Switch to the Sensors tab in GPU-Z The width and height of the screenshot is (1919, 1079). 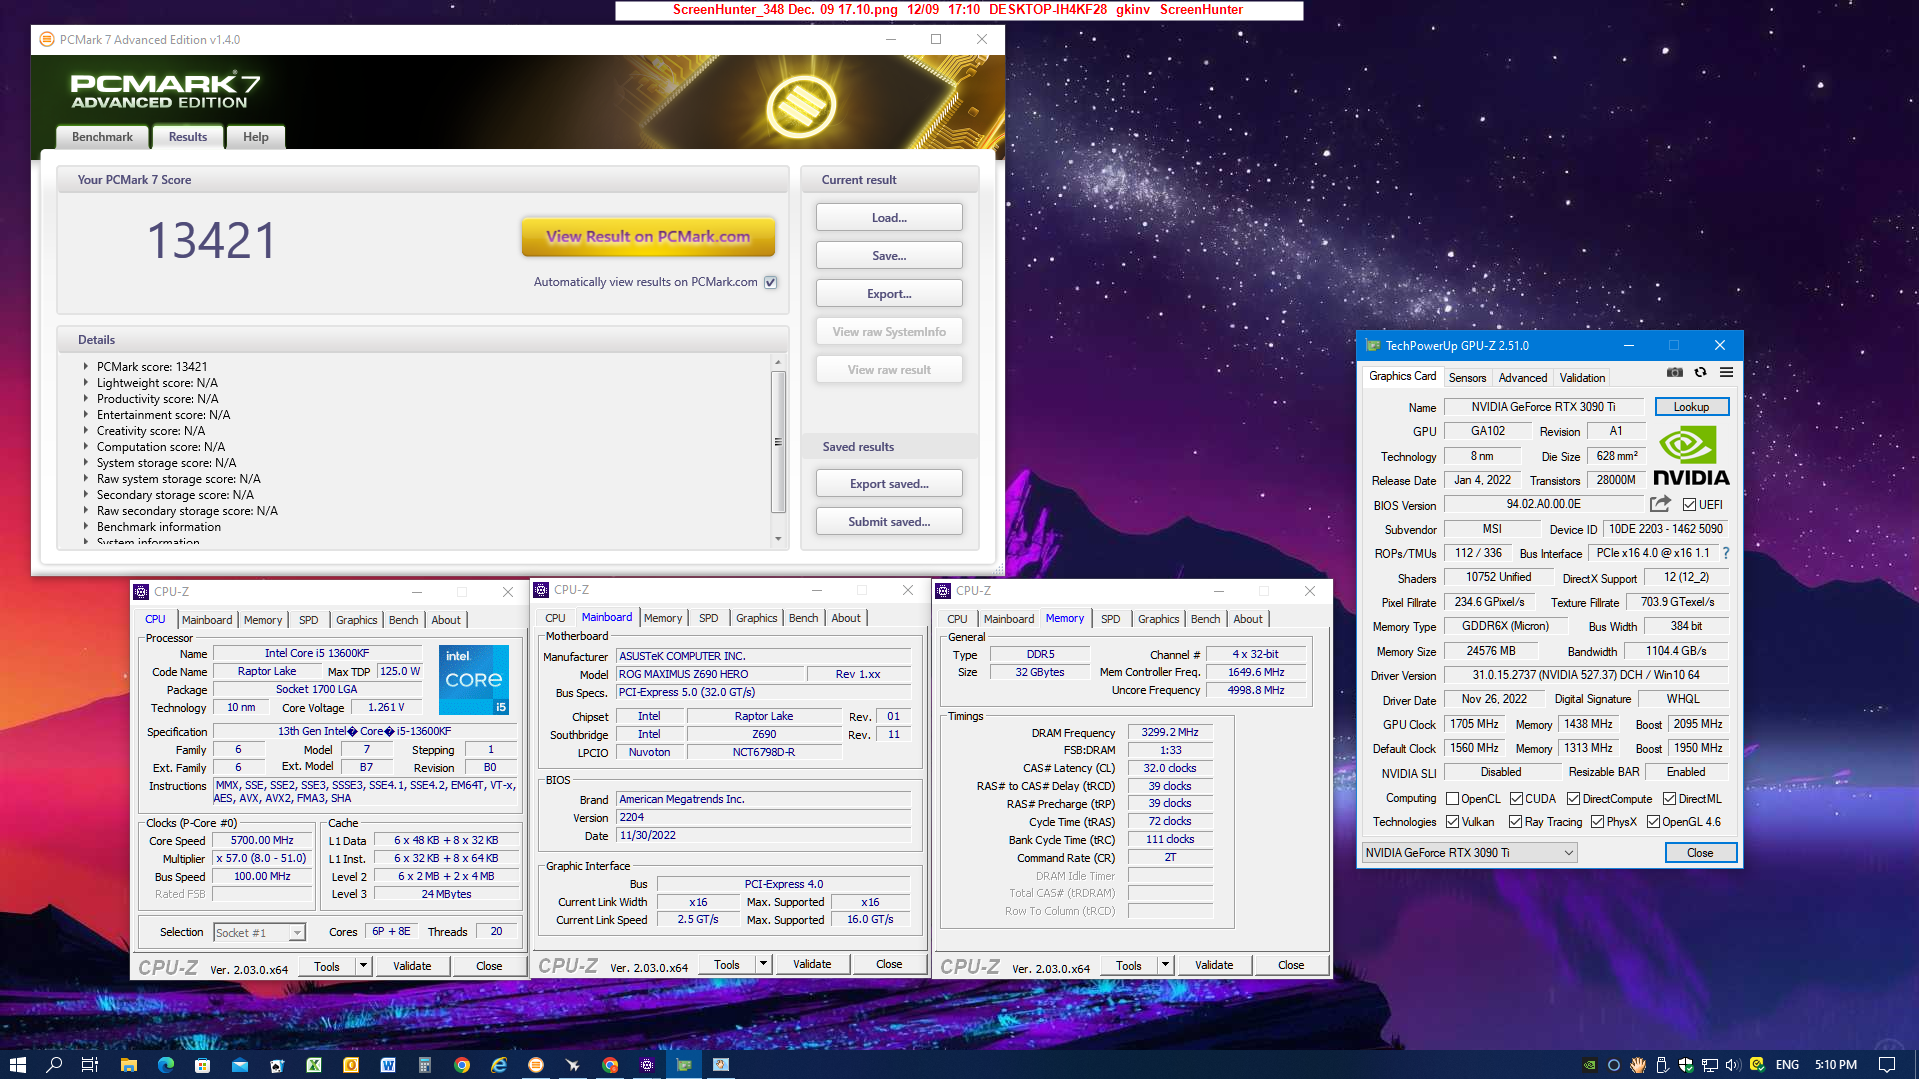(1467, 378)
